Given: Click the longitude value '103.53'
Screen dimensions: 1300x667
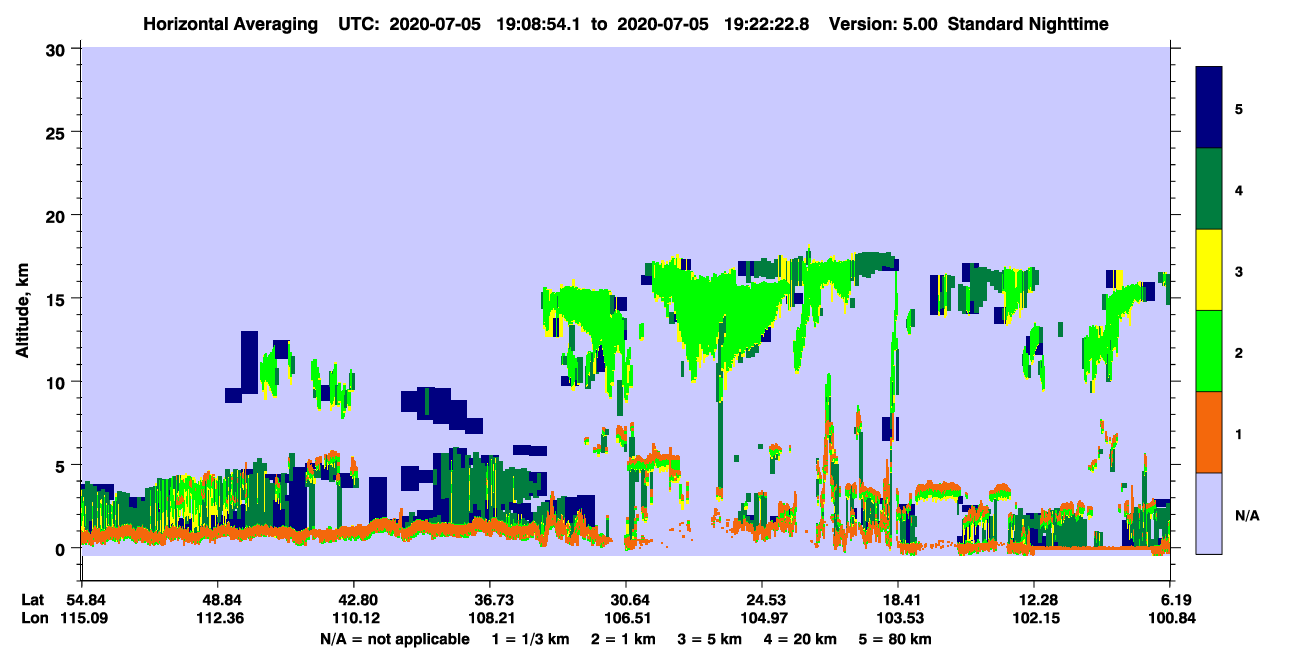Looking at the screenshot, I should click(898, 618).
